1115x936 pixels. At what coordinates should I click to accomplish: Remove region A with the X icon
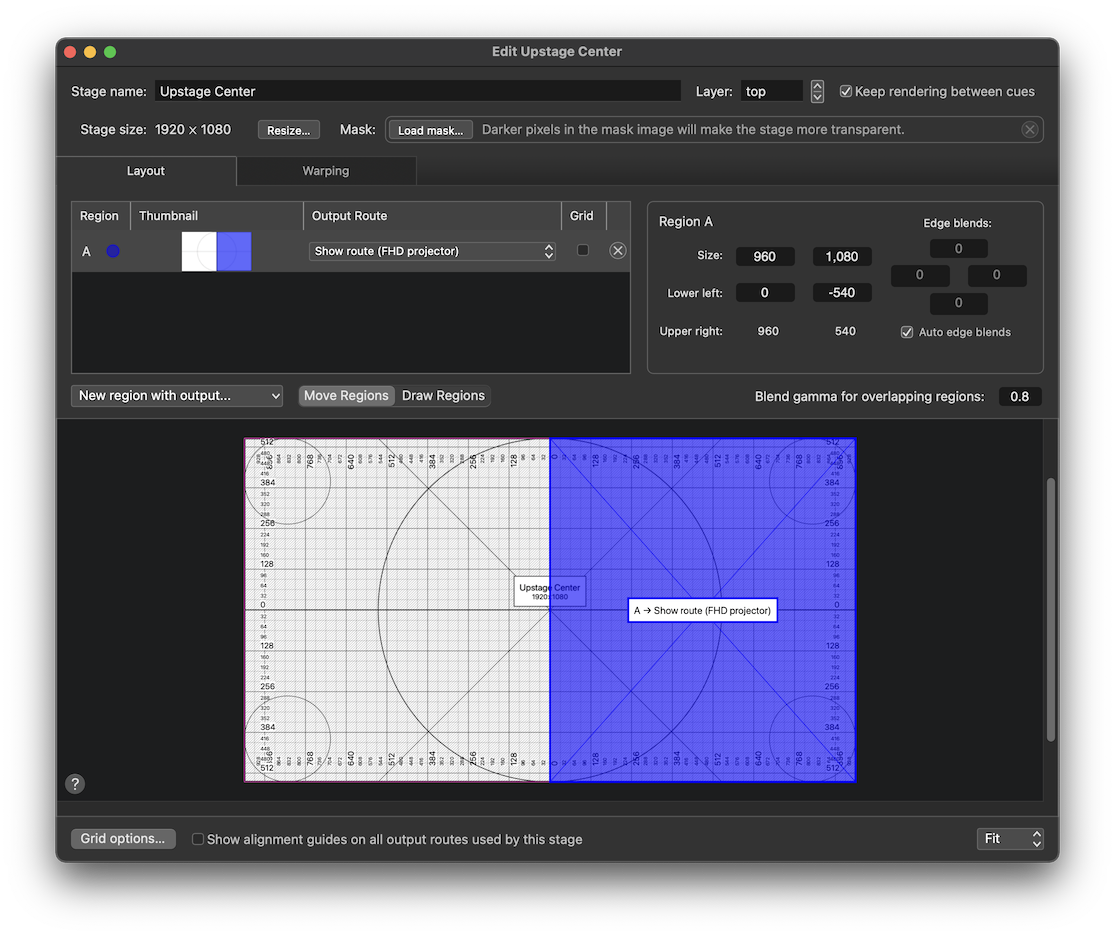coord(618,251)
